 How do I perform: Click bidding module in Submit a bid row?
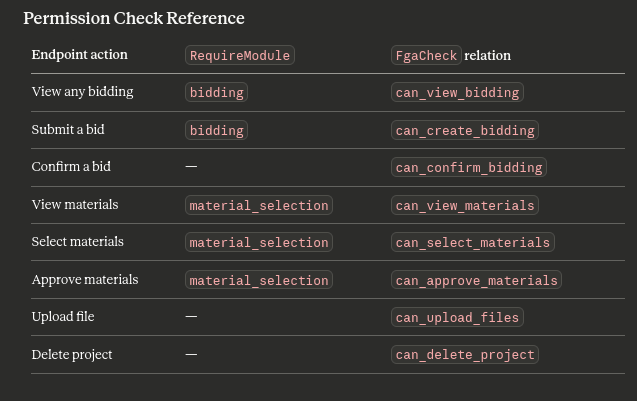click(217, 130)
